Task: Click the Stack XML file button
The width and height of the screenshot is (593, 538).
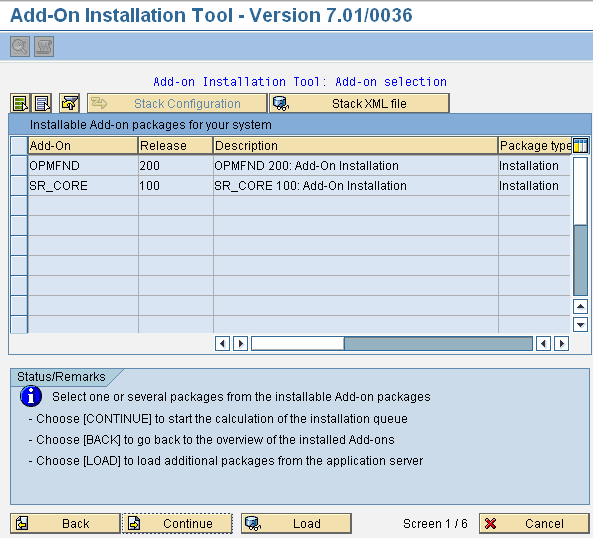Action: [359, 103]
